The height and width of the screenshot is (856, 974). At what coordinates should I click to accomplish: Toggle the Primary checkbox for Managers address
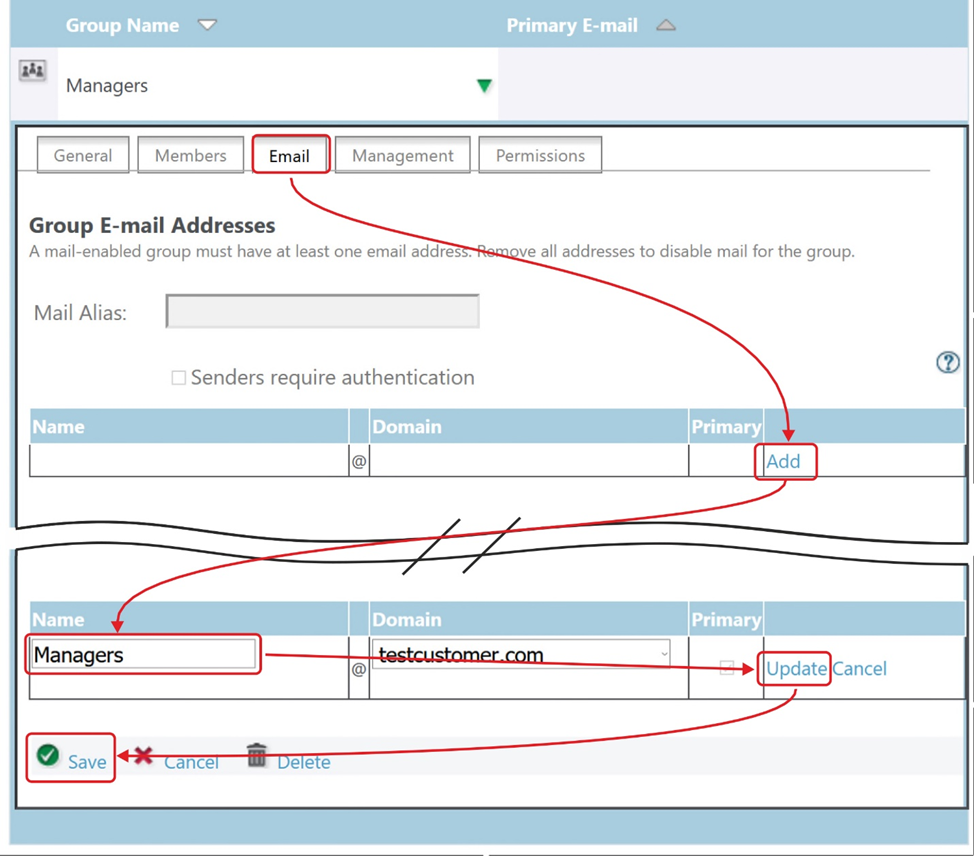[x=727, y=668]
